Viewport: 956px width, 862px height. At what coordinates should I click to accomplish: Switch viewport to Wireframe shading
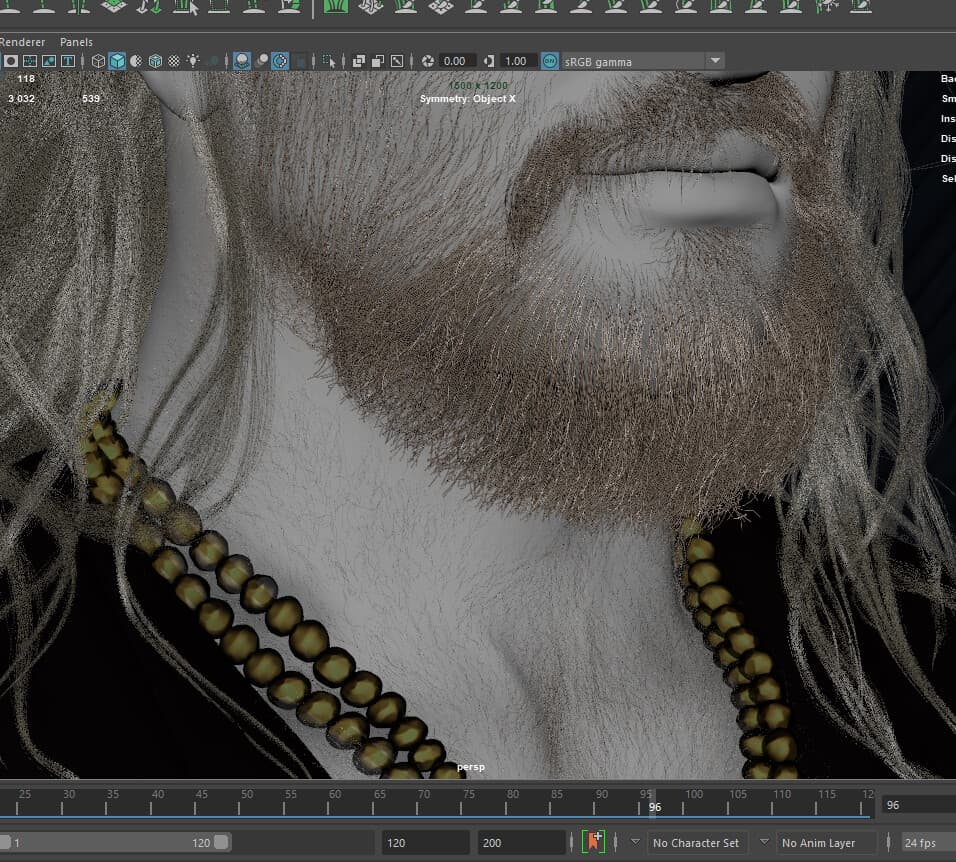tap(98, 61)
